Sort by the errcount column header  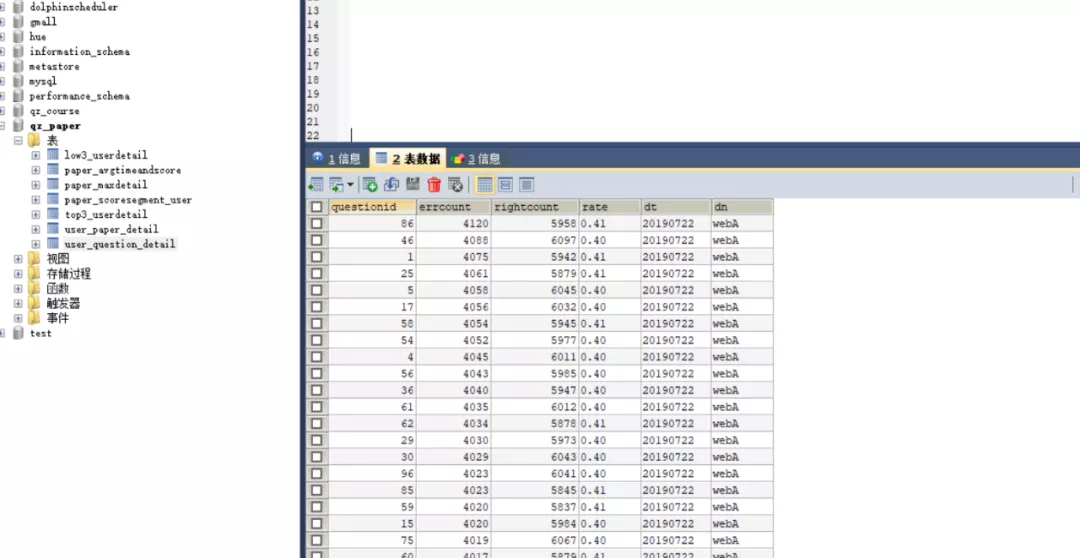click(453, 207)
